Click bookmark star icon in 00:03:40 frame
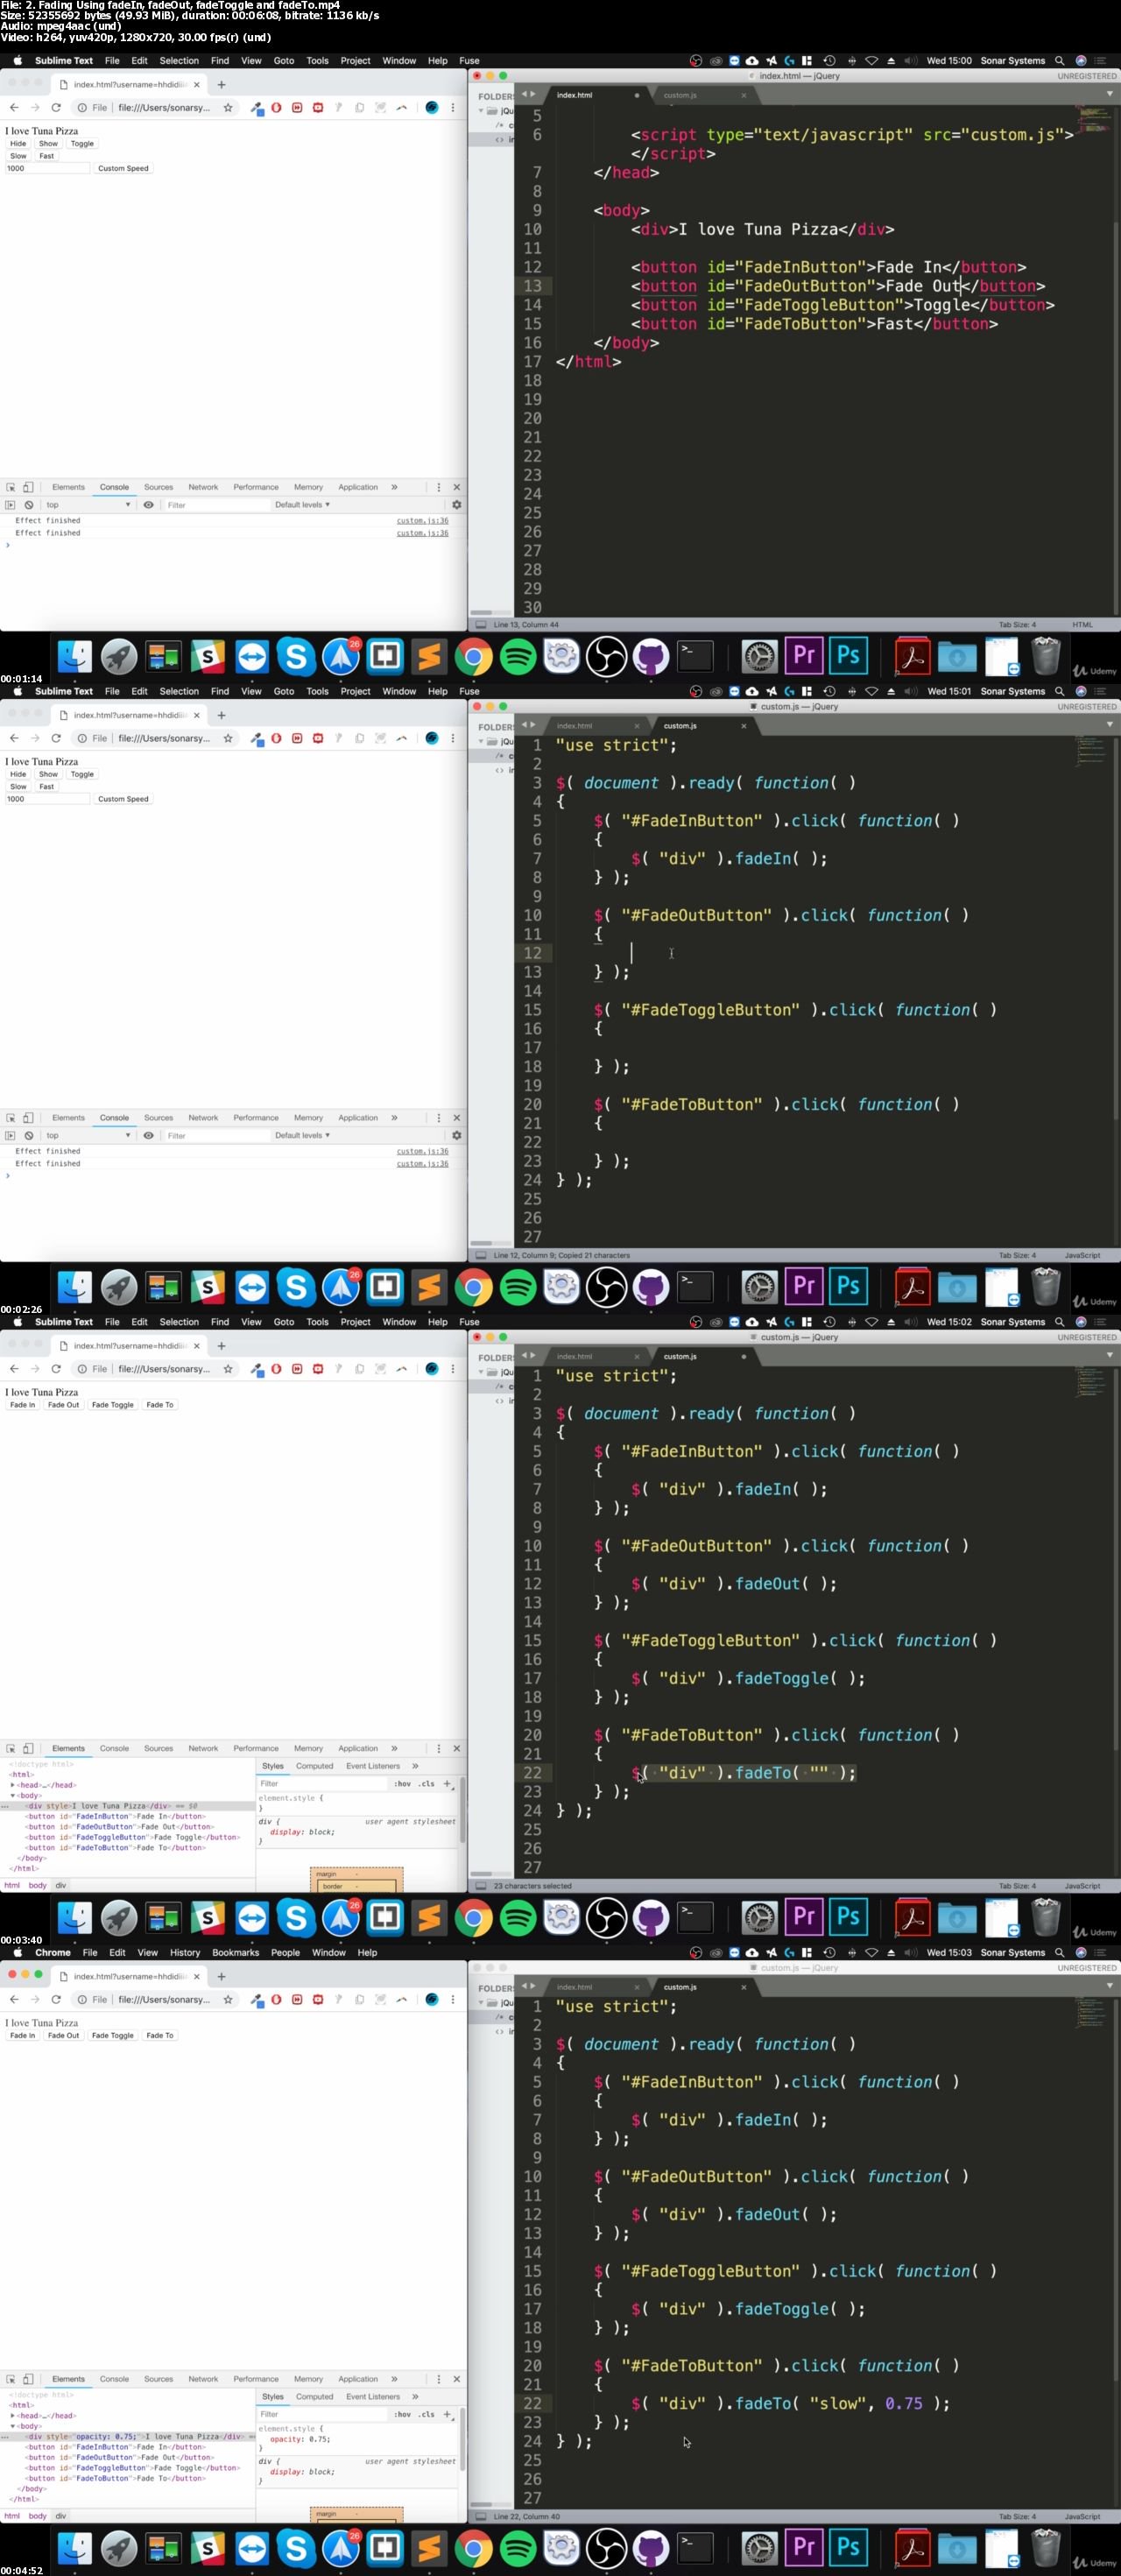The image size is (1121, 2576). pyautogui.click(x=228, y=1369)
